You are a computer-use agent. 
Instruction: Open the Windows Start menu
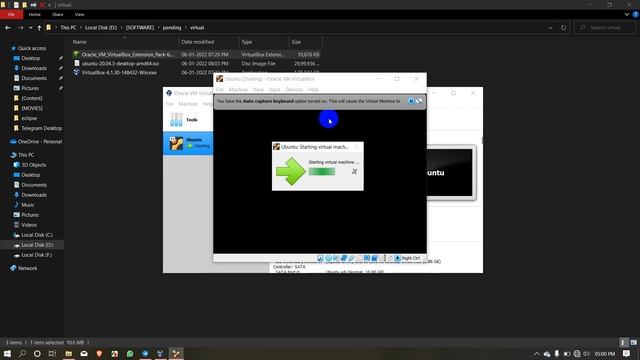point(7,353)
